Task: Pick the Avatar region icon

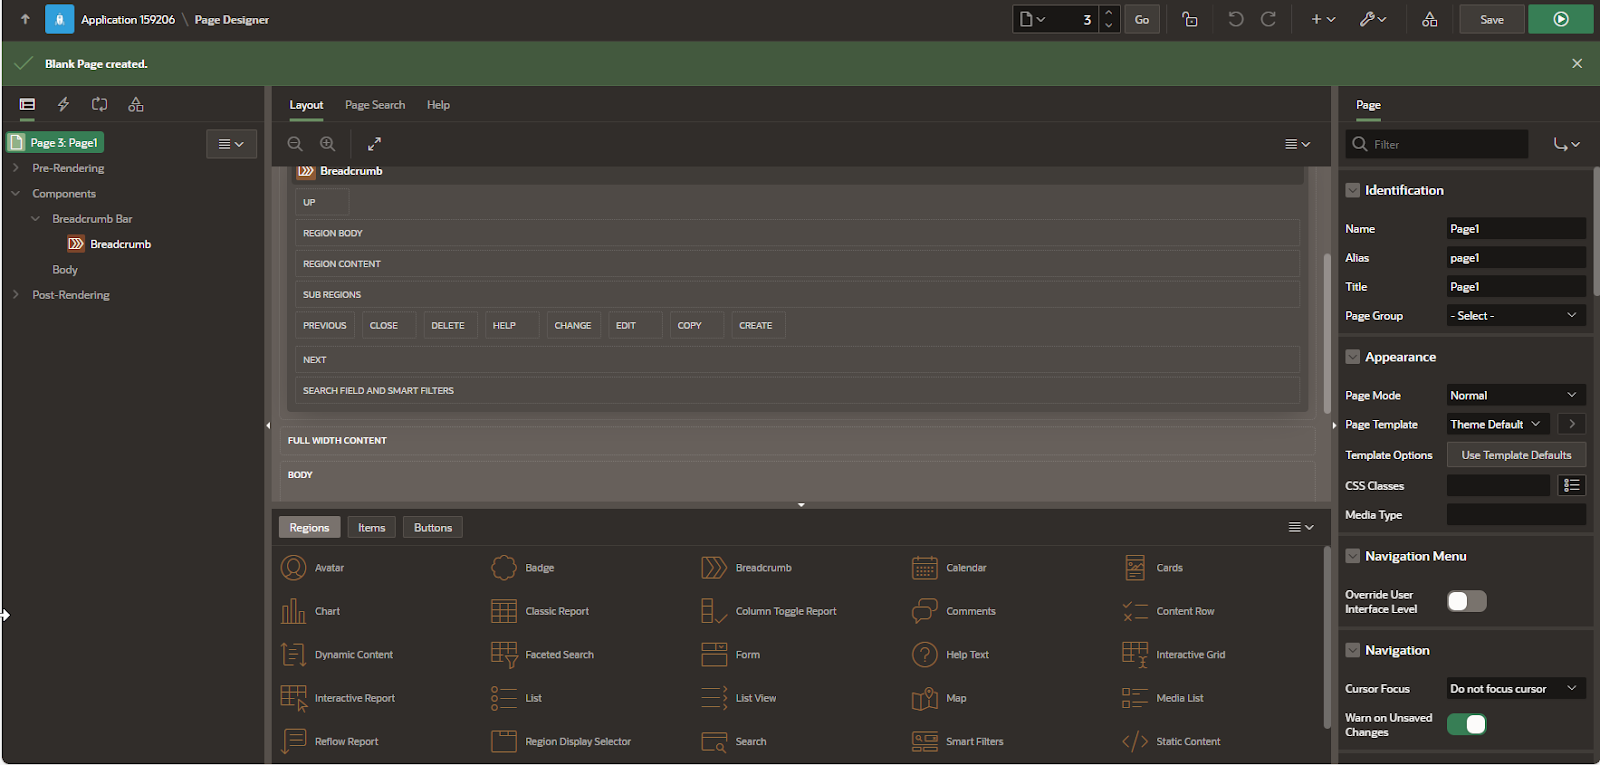Action: (x=293, y=568)
